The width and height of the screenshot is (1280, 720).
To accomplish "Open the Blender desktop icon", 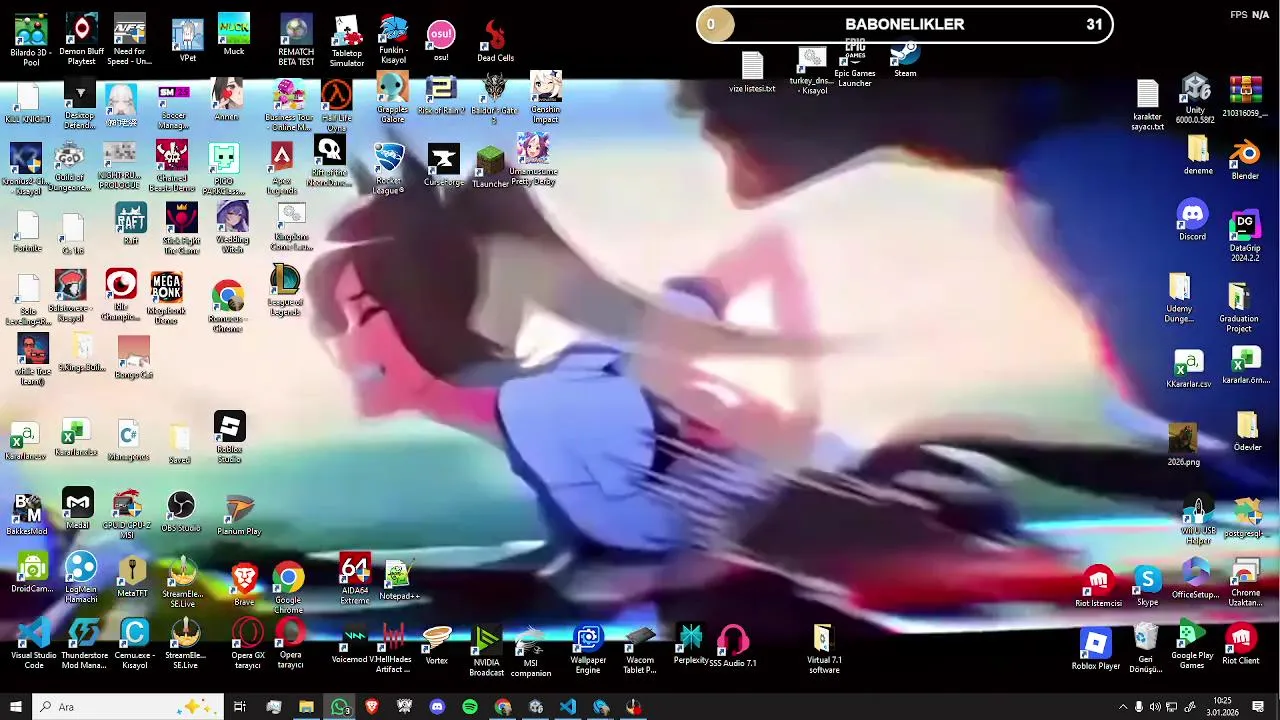I will (1245, 160).
